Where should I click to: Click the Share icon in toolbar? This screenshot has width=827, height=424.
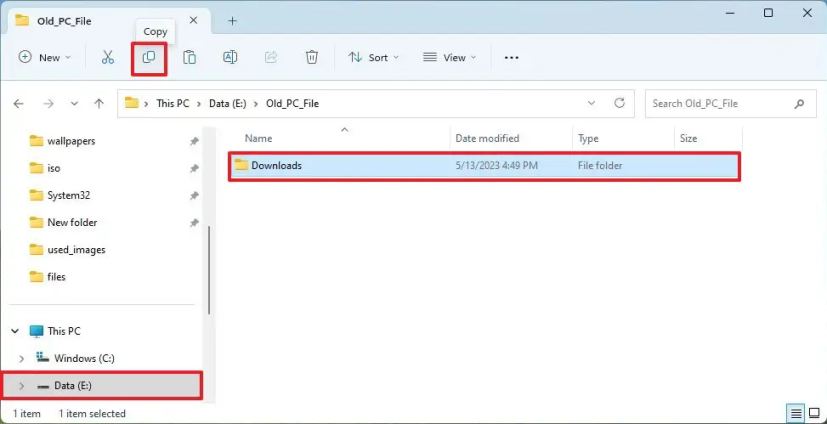[x=271, y=57]
